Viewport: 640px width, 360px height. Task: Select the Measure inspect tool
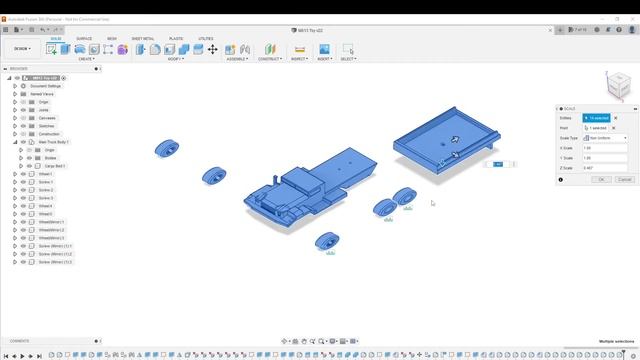tap(300, 49)
